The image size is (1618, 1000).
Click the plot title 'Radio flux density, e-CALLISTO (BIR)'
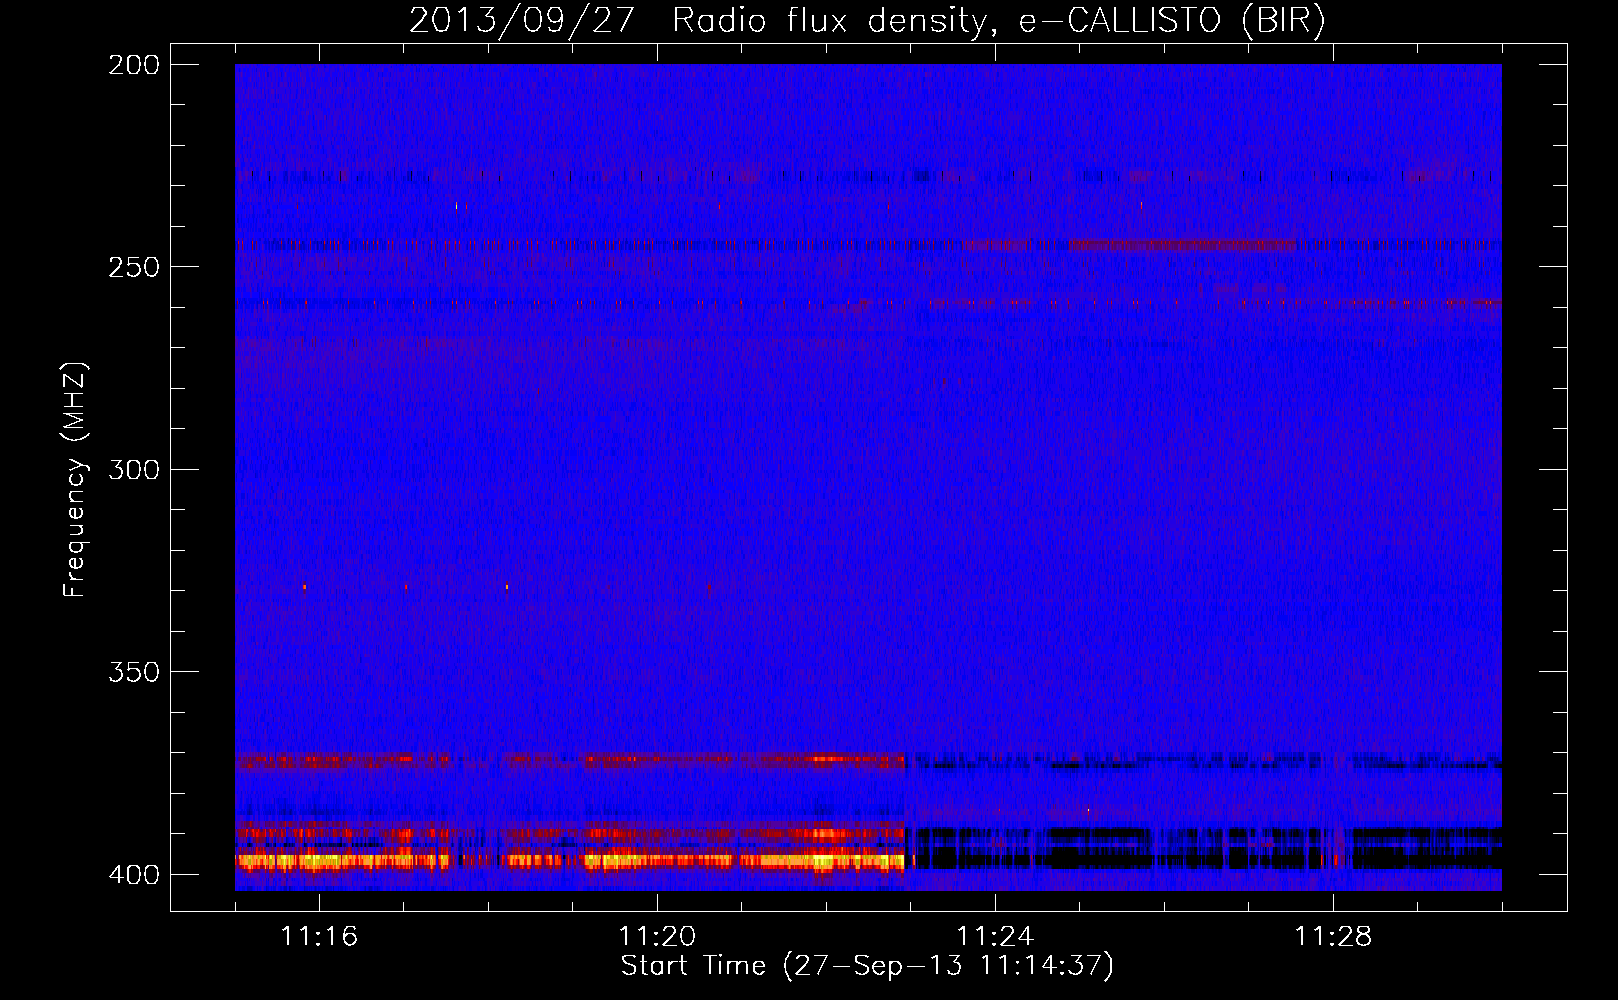click(998, 20)
